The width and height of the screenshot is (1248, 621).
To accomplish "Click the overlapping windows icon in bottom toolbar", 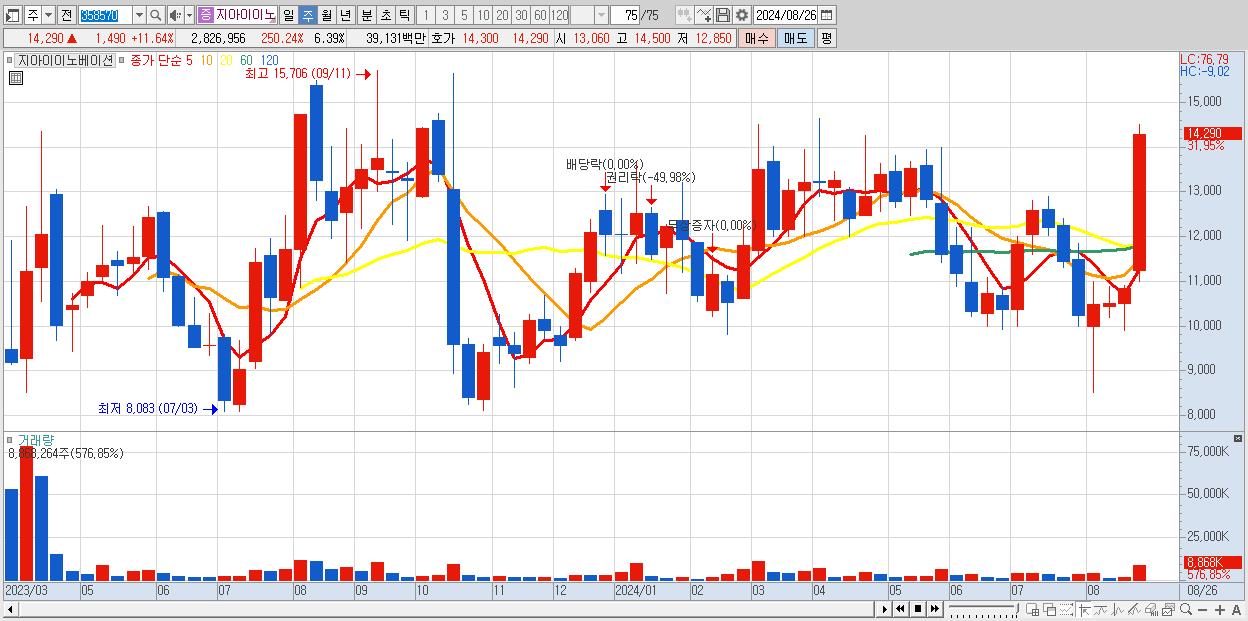I will tap(1049, 609).
